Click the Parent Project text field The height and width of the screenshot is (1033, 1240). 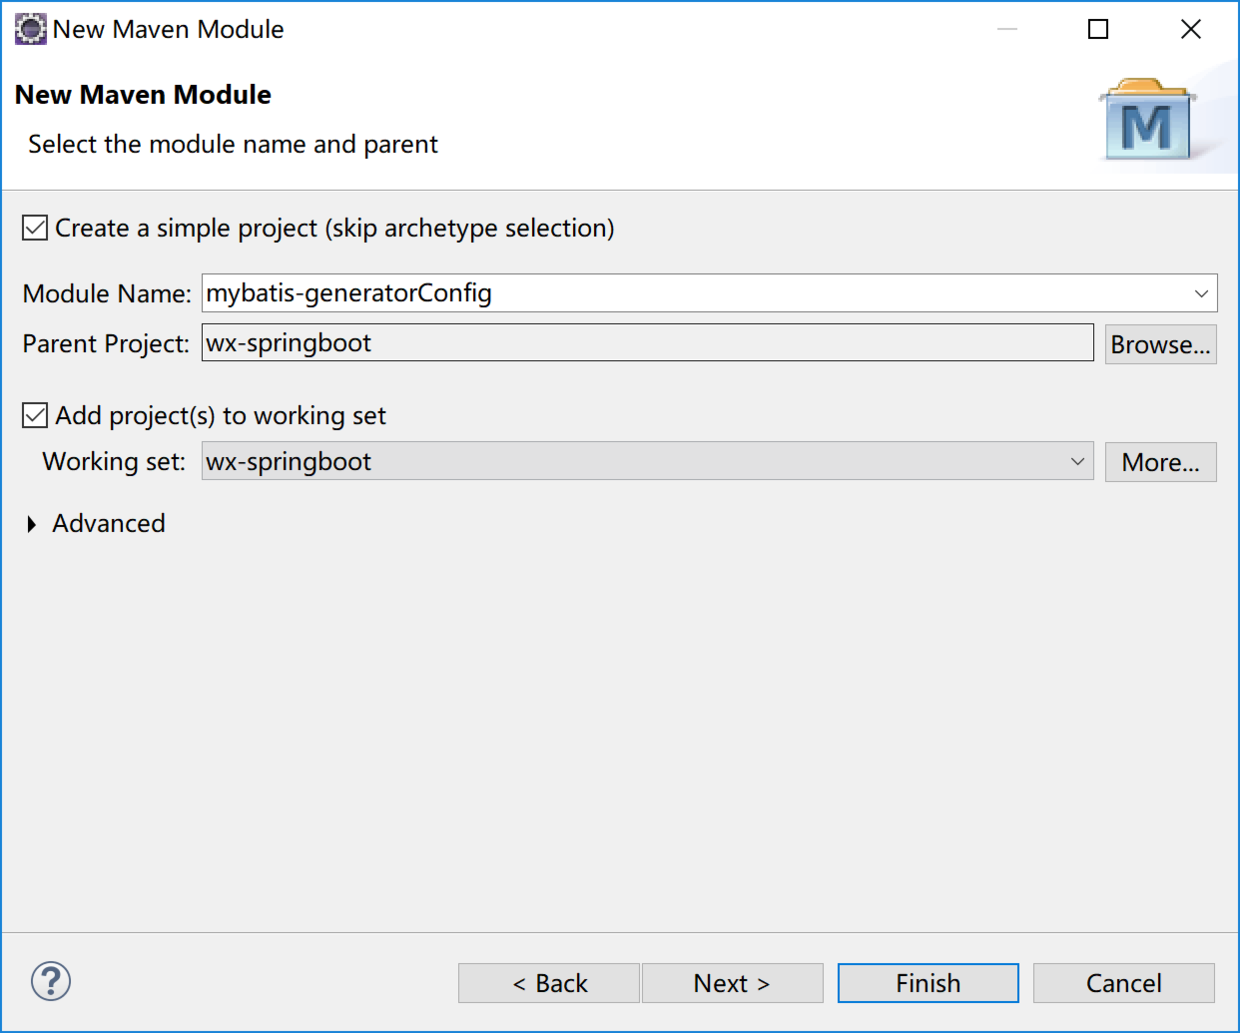[x=647, y=343]
